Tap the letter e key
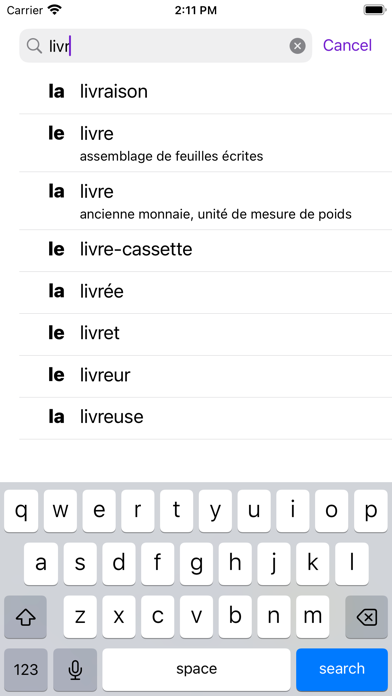 [x=99, y=511]
